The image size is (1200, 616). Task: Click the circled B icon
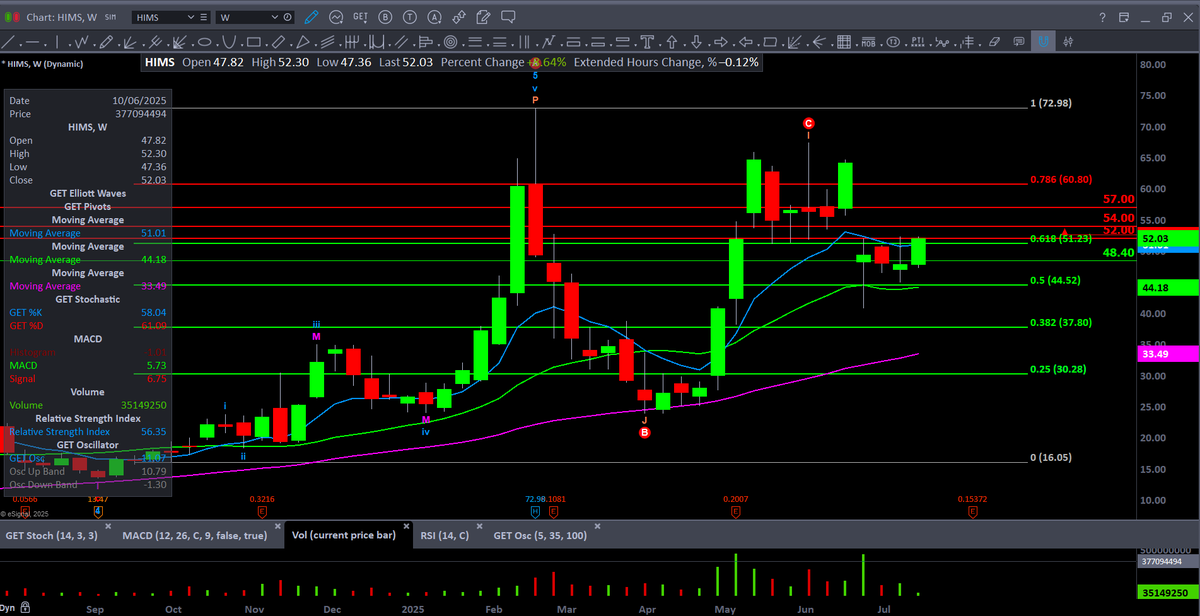click(385, 17)
